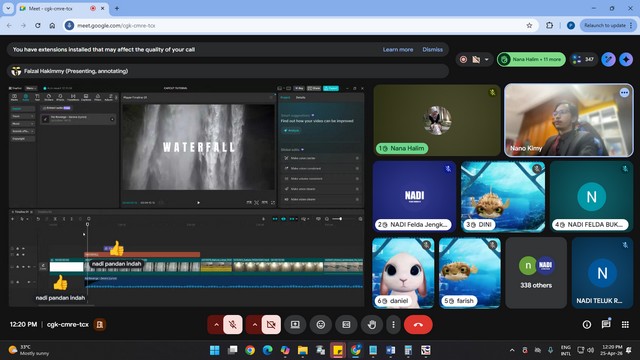Expand audio settings arrow beside microphone
Image resolution: width=640 pixels, height=360 pixels.
point(216,324)
